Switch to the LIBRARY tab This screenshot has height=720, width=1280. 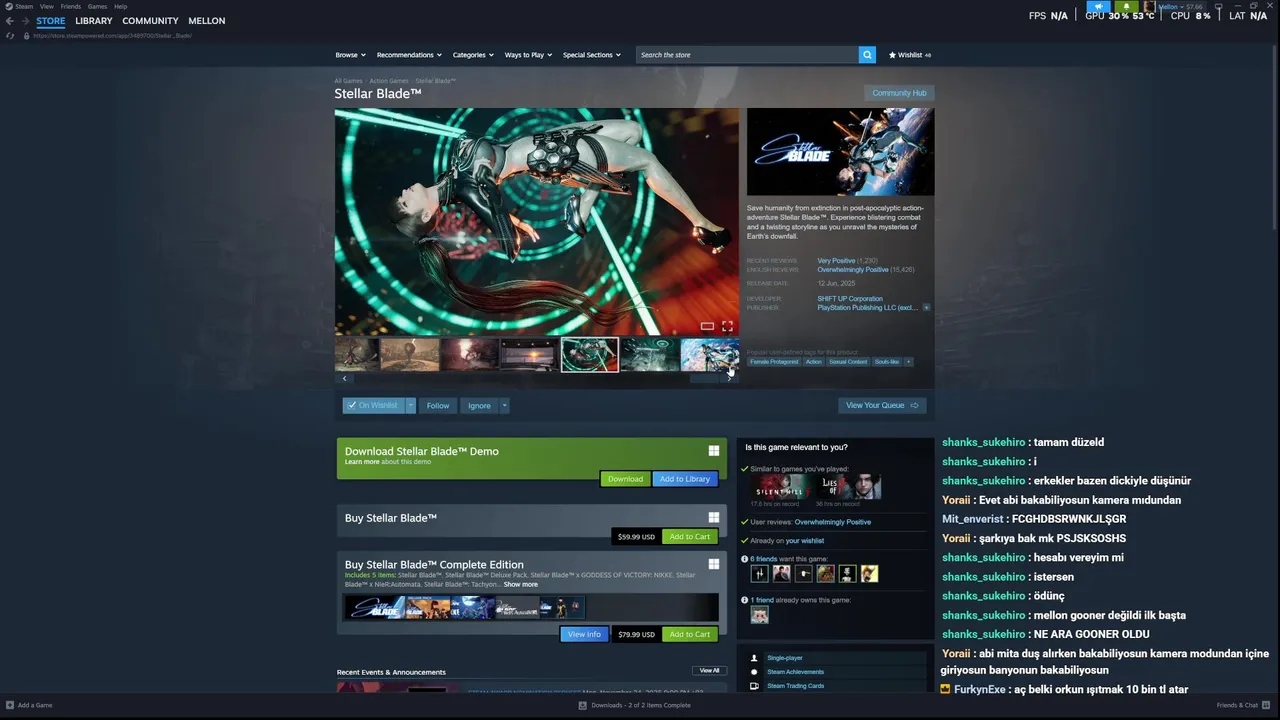[x=94, y=21]
